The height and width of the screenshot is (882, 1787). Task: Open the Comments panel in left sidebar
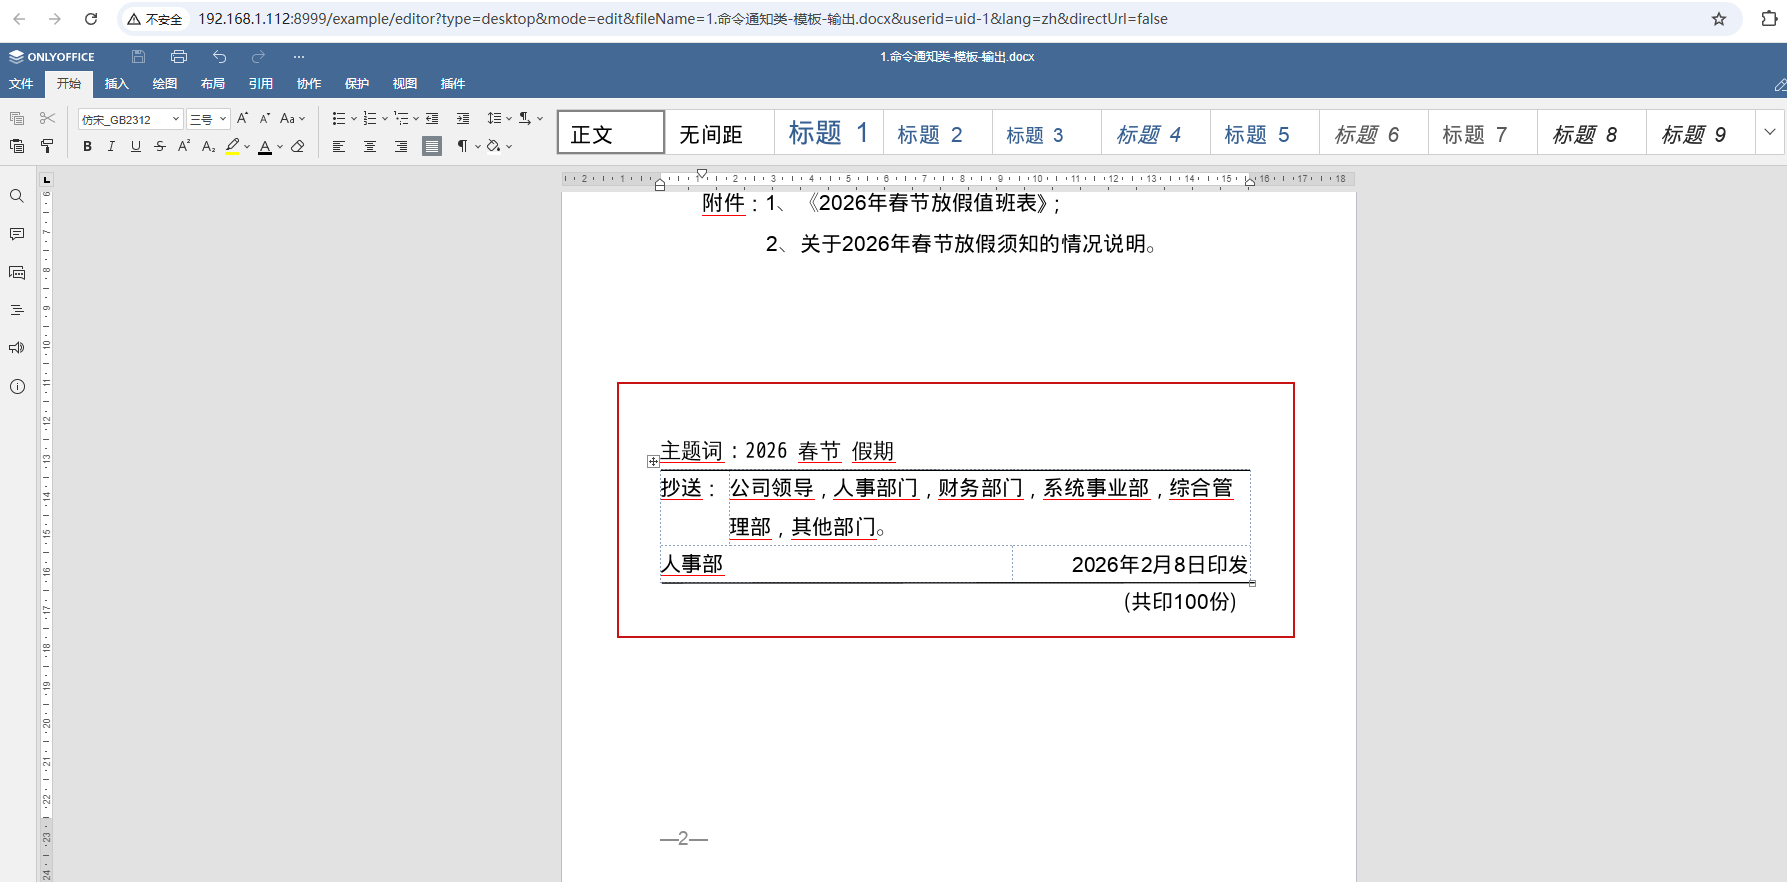17,234
